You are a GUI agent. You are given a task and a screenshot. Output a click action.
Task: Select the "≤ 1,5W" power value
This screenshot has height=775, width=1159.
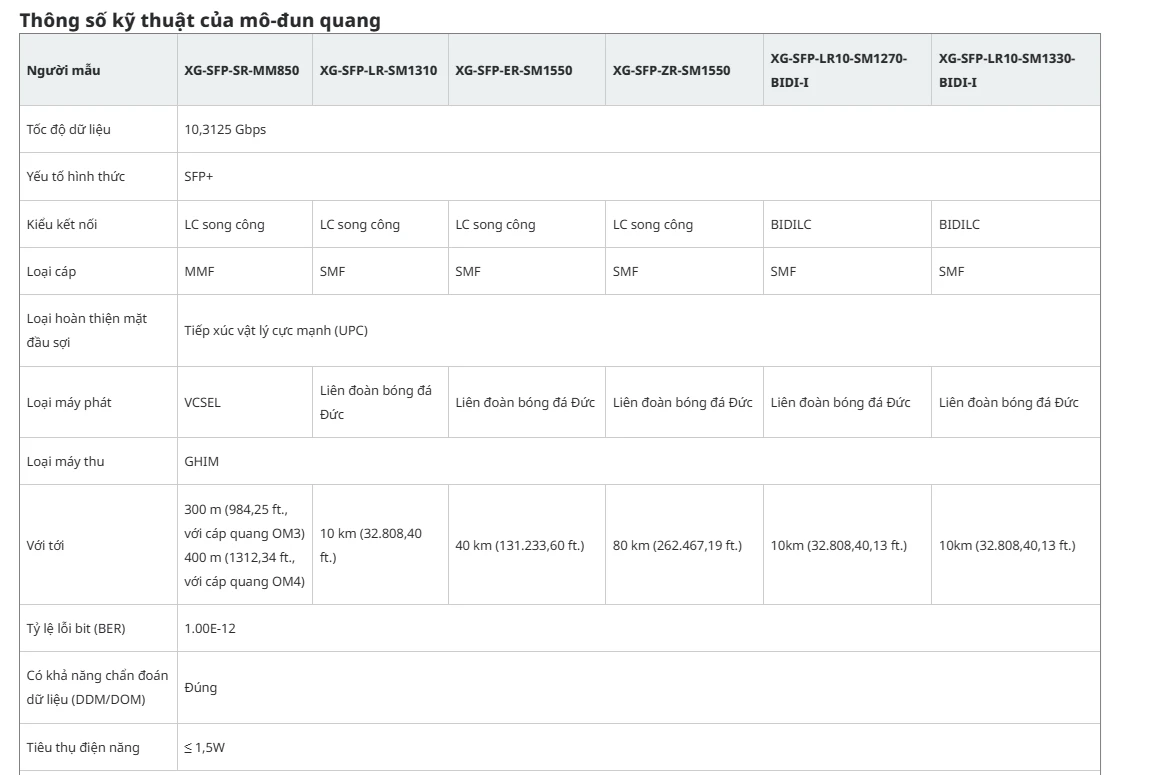(205, 748)
